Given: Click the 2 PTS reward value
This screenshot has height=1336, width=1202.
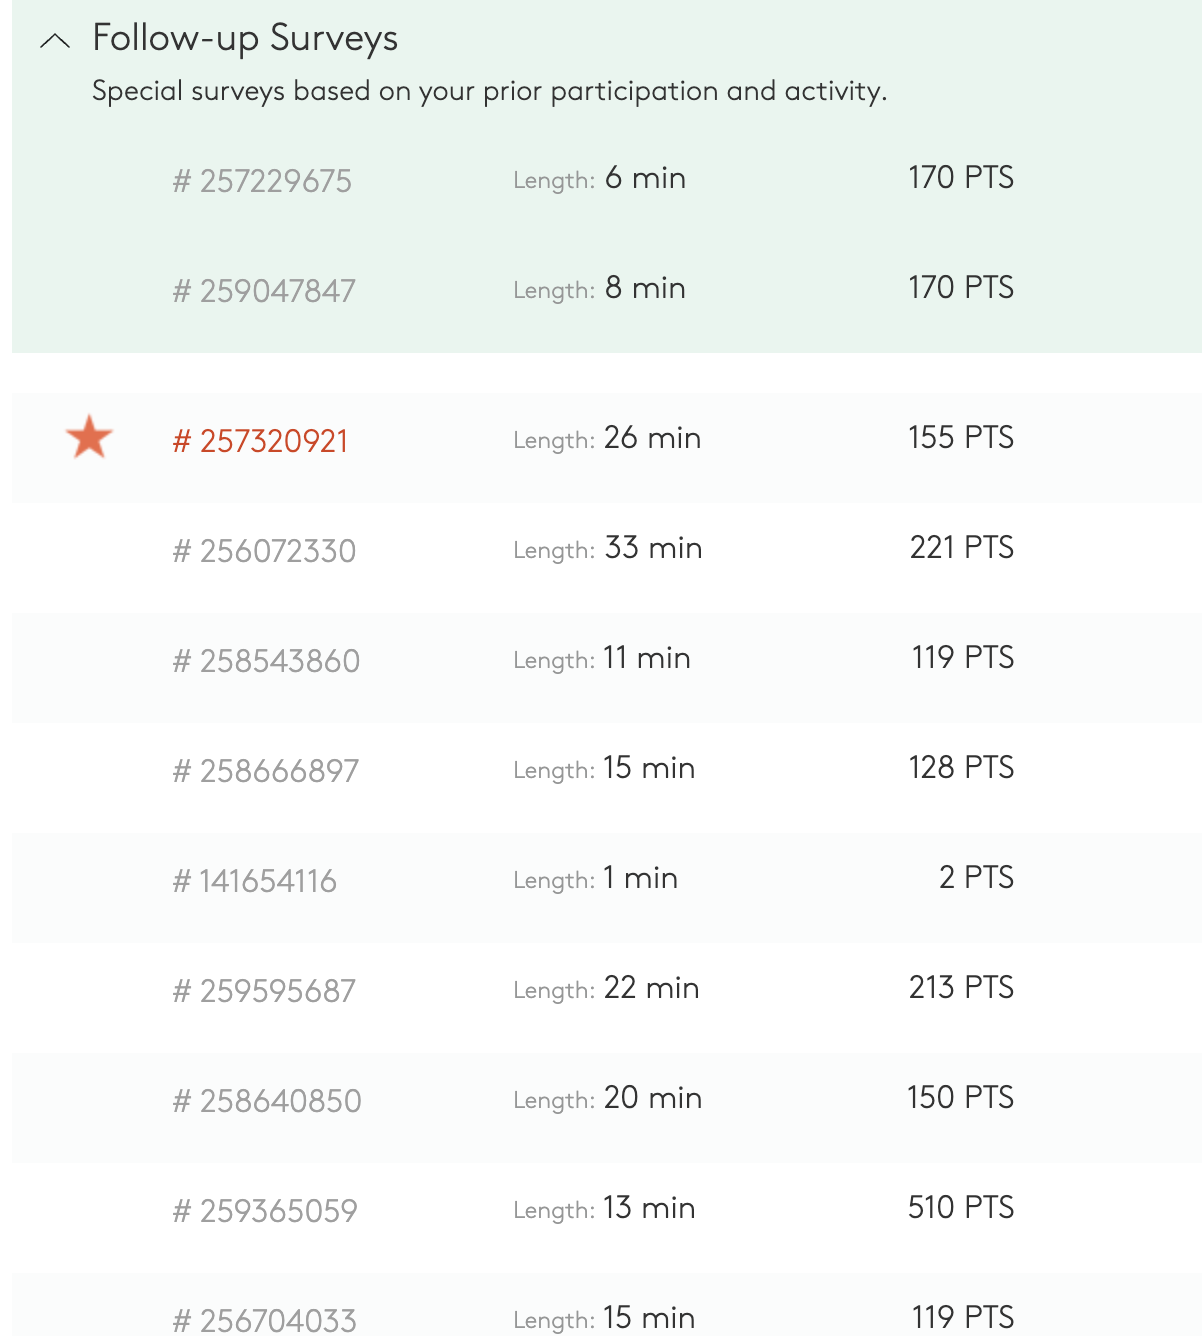Looking at the screenshot, I should (x=976, y=877).
